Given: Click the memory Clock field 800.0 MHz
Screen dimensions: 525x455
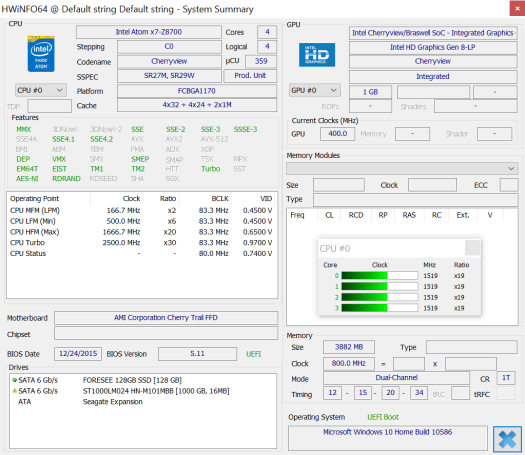Looking at the screenshot, I should click(x=349, y=363).
